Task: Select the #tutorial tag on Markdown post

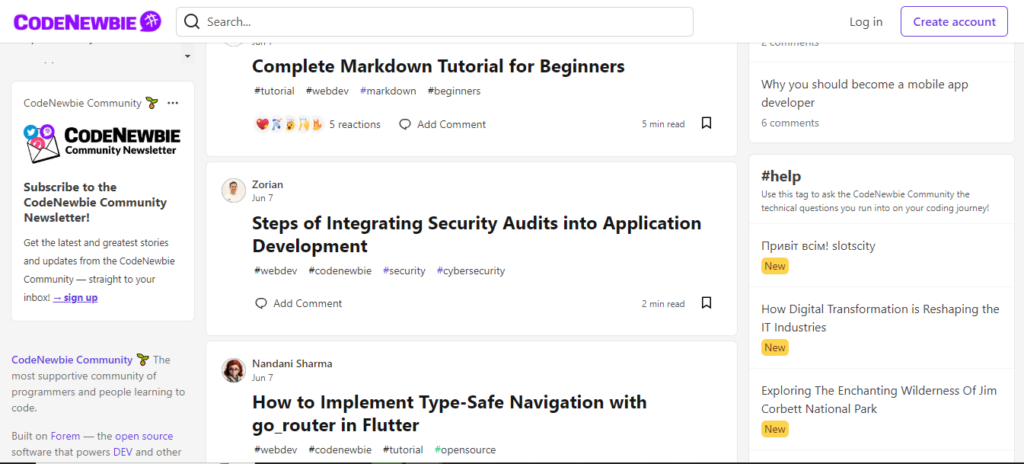Action: click(x=274, y=91)
